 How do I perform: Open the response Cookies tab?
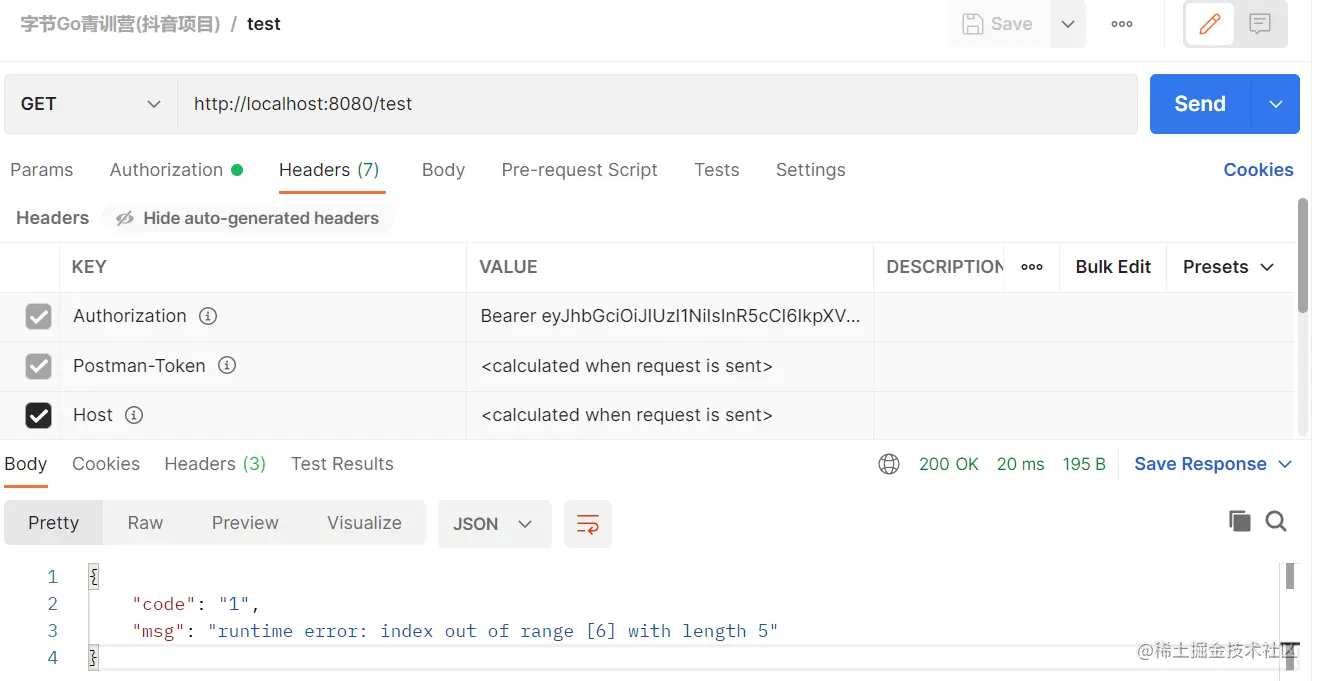click(106, 464)
